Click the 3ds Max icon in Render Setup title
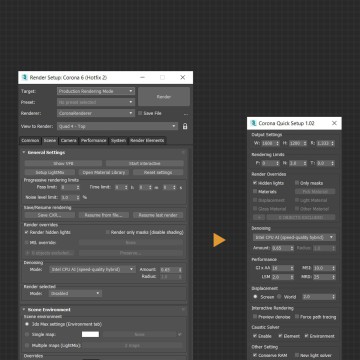The image size is (360, 360). click(24, 77)
